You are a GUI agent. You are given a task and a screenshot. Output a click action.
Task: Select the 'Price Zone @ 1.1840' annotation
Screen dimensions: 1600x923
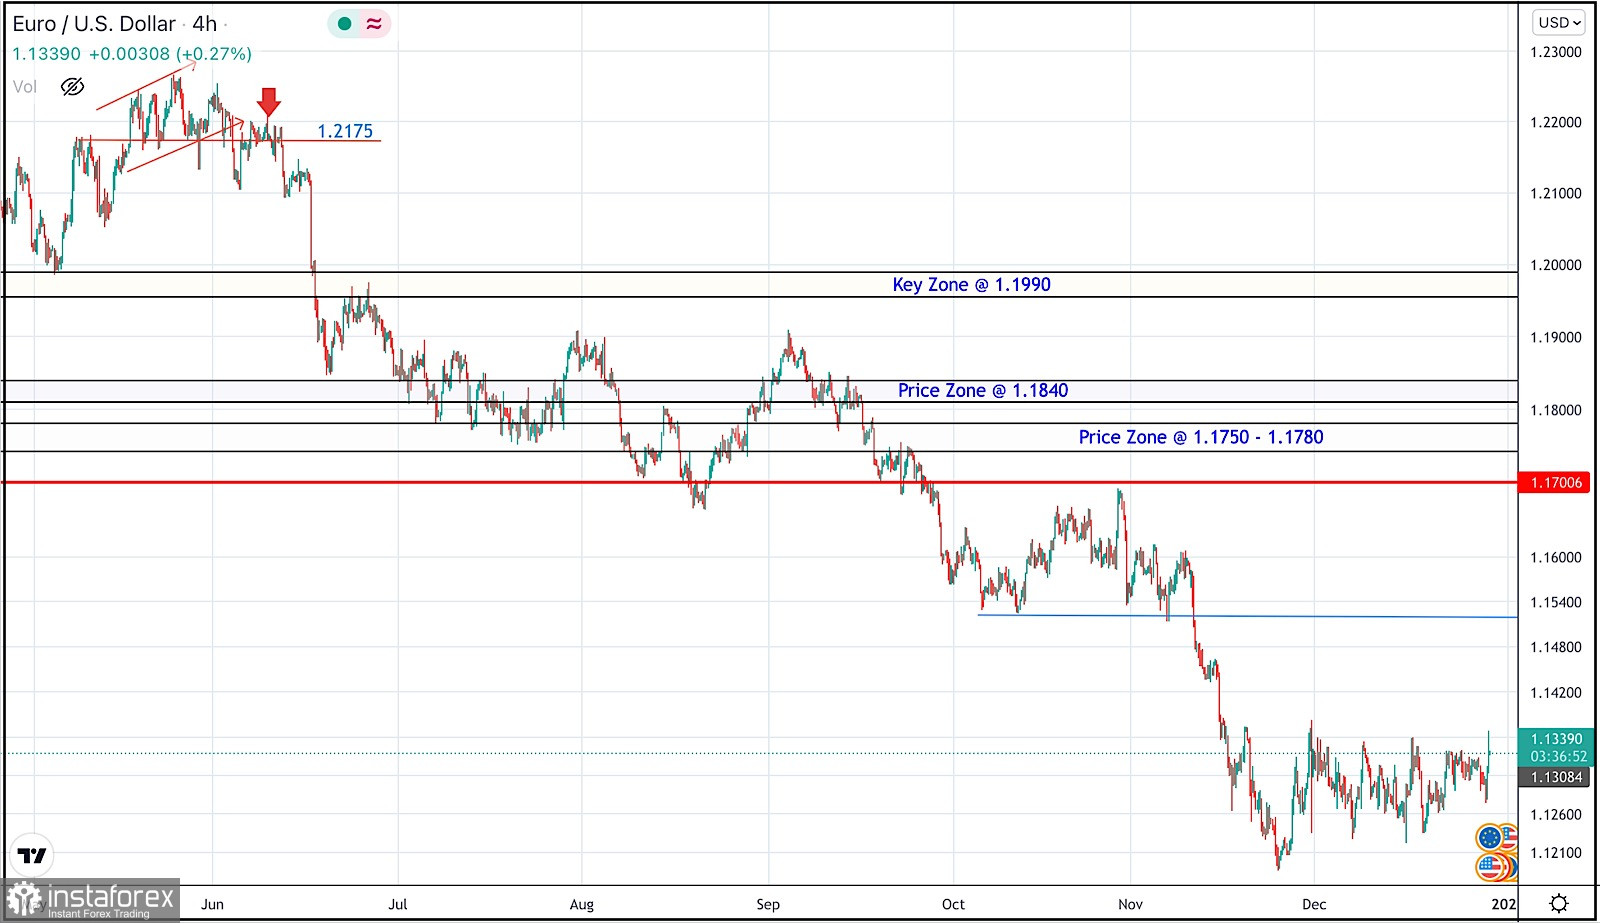point(983,391)
